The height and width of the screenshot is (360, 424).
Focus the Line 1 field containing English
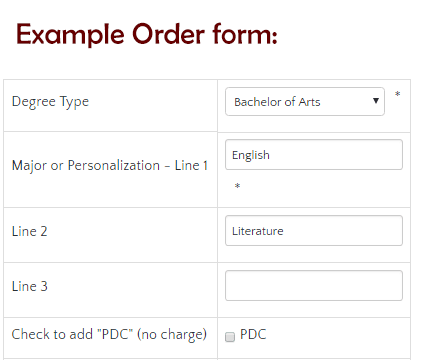314,155
